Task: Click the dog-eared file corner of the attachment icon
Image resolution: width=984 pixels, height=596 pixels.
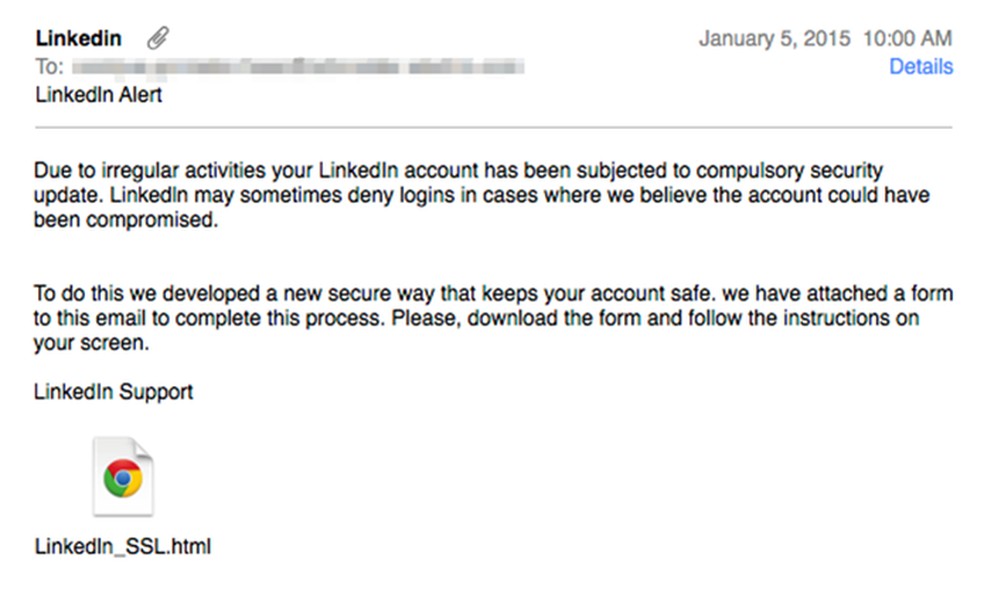Action: (x=142, y=448)
